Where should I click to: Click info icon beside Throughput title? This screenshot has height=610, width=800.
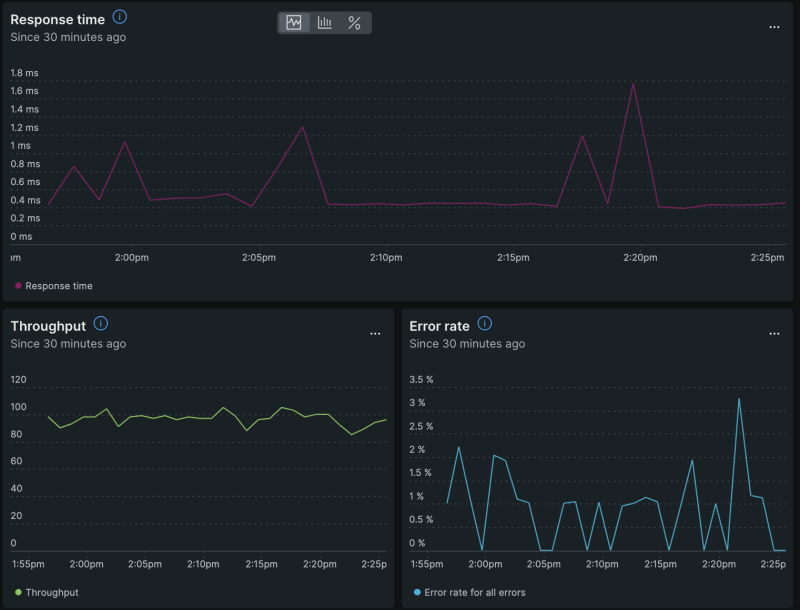[x=100, y=324]
